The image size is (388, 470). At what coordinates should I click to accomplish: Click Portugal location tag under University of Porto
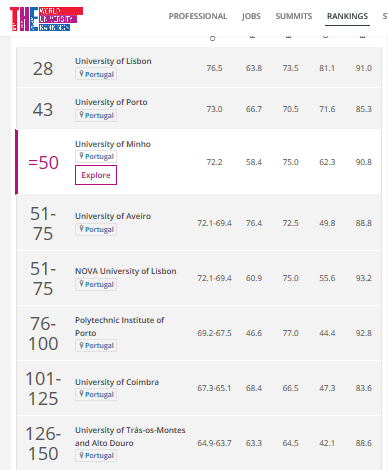pyautogui.click(x=96, y=115)
